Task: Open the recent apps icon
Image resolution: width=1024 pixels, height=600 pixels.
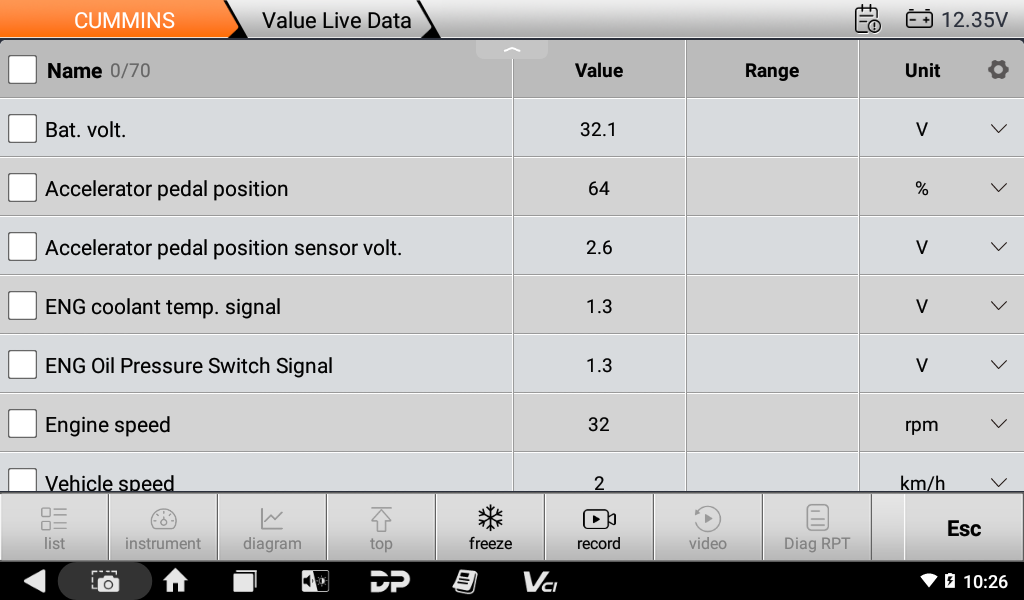Action: coord(245,581)
